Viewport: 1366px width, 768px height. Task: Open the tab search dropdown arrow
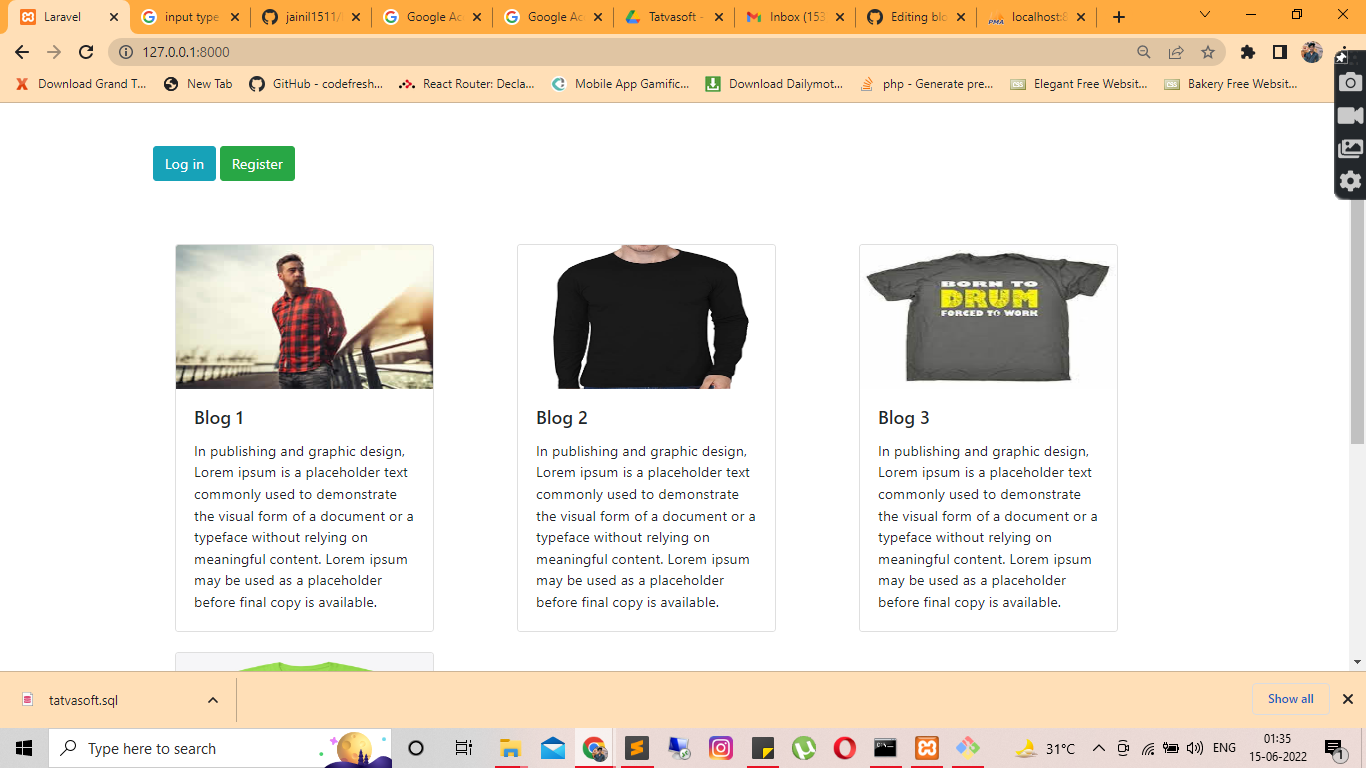[1204, 16]
